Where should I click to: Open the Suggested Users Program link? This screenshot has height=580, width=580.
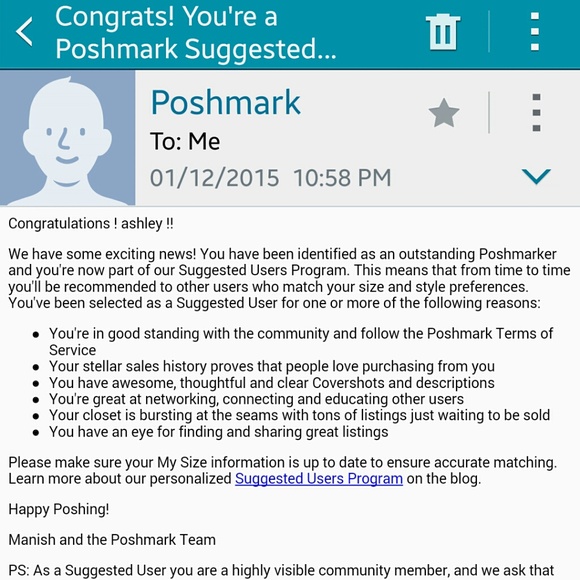coord(319,479)
